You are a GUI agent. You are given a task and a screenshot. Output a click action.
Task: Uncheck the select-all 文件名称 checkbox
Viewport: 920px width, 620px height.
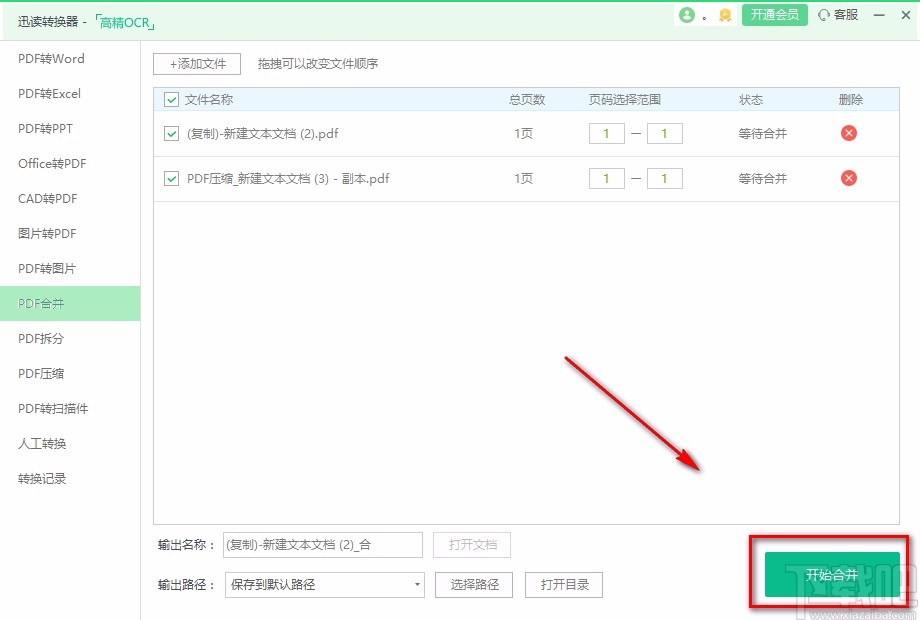170,99
